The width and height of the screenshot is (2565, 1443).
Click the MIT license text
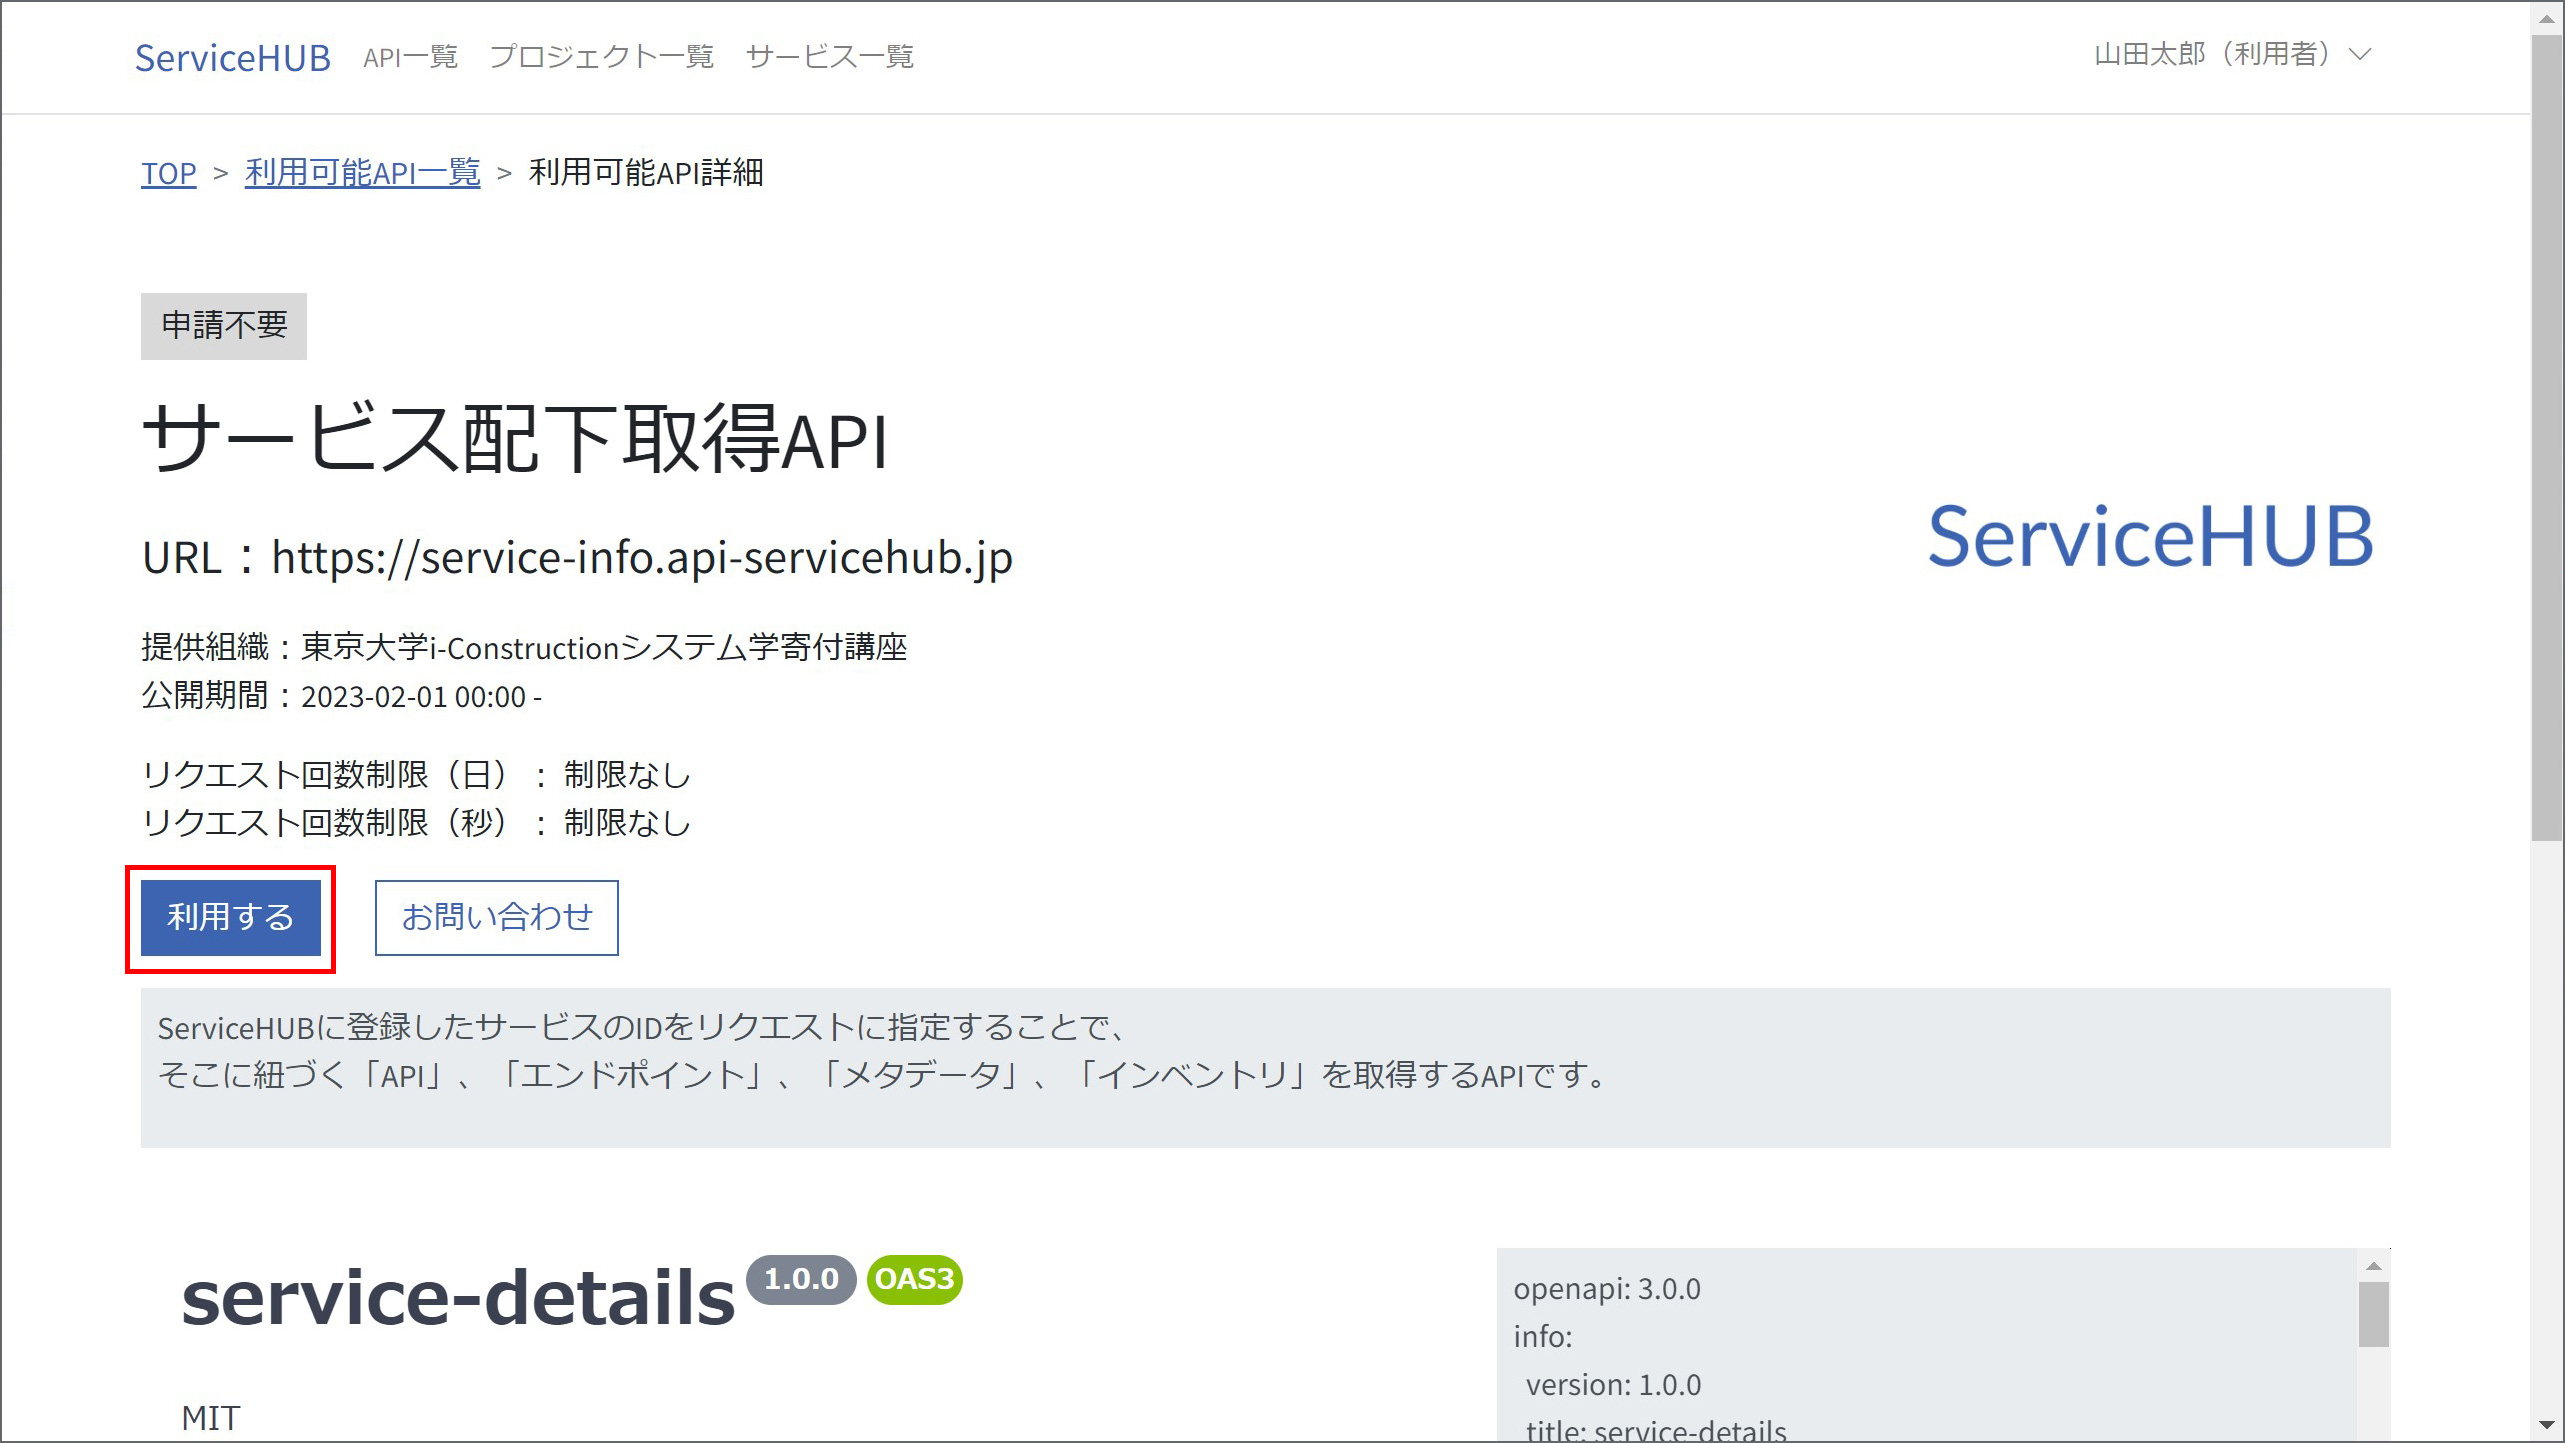tap(211, 1418)
